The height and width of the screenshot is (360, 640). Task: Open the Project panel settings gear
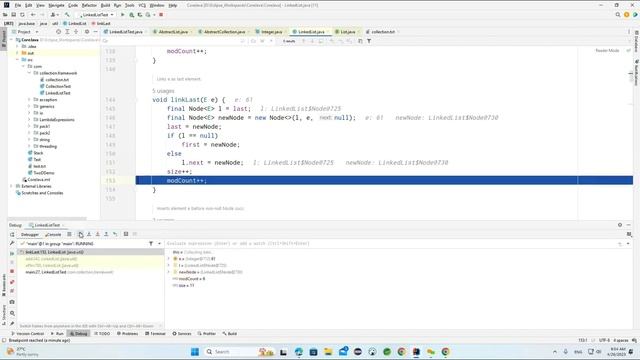[87, 31]
